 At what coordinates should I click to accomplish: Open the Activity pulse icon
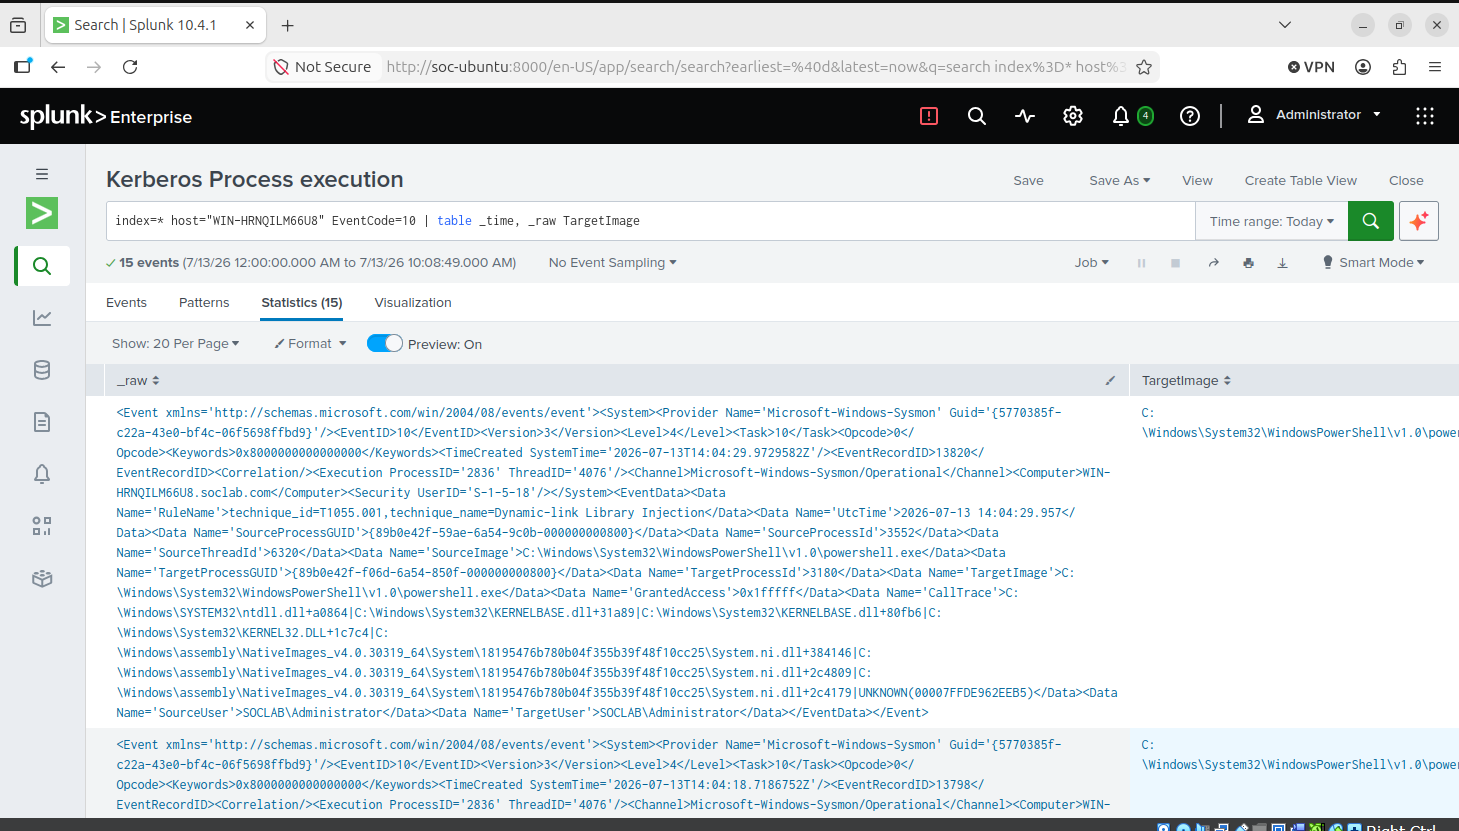[x=1025, y=116]
